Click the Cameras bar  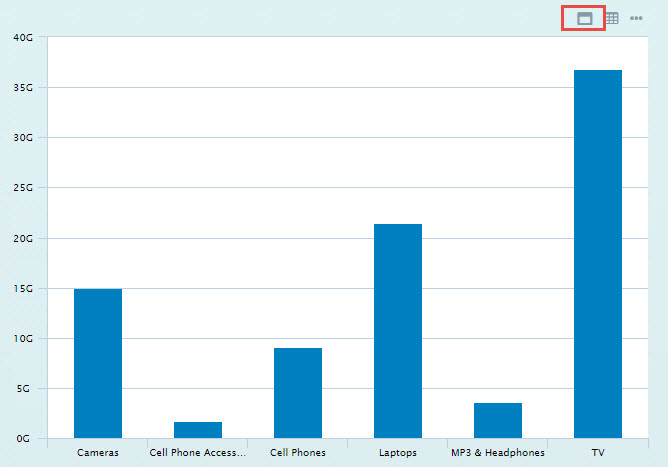(x=98, y=363)
